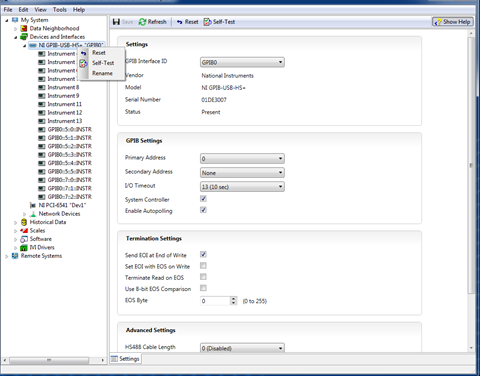Click the GPIB0::5::3::INSTR icon
The width and height of the screenshot is (480, 376).
pos(42,155)
